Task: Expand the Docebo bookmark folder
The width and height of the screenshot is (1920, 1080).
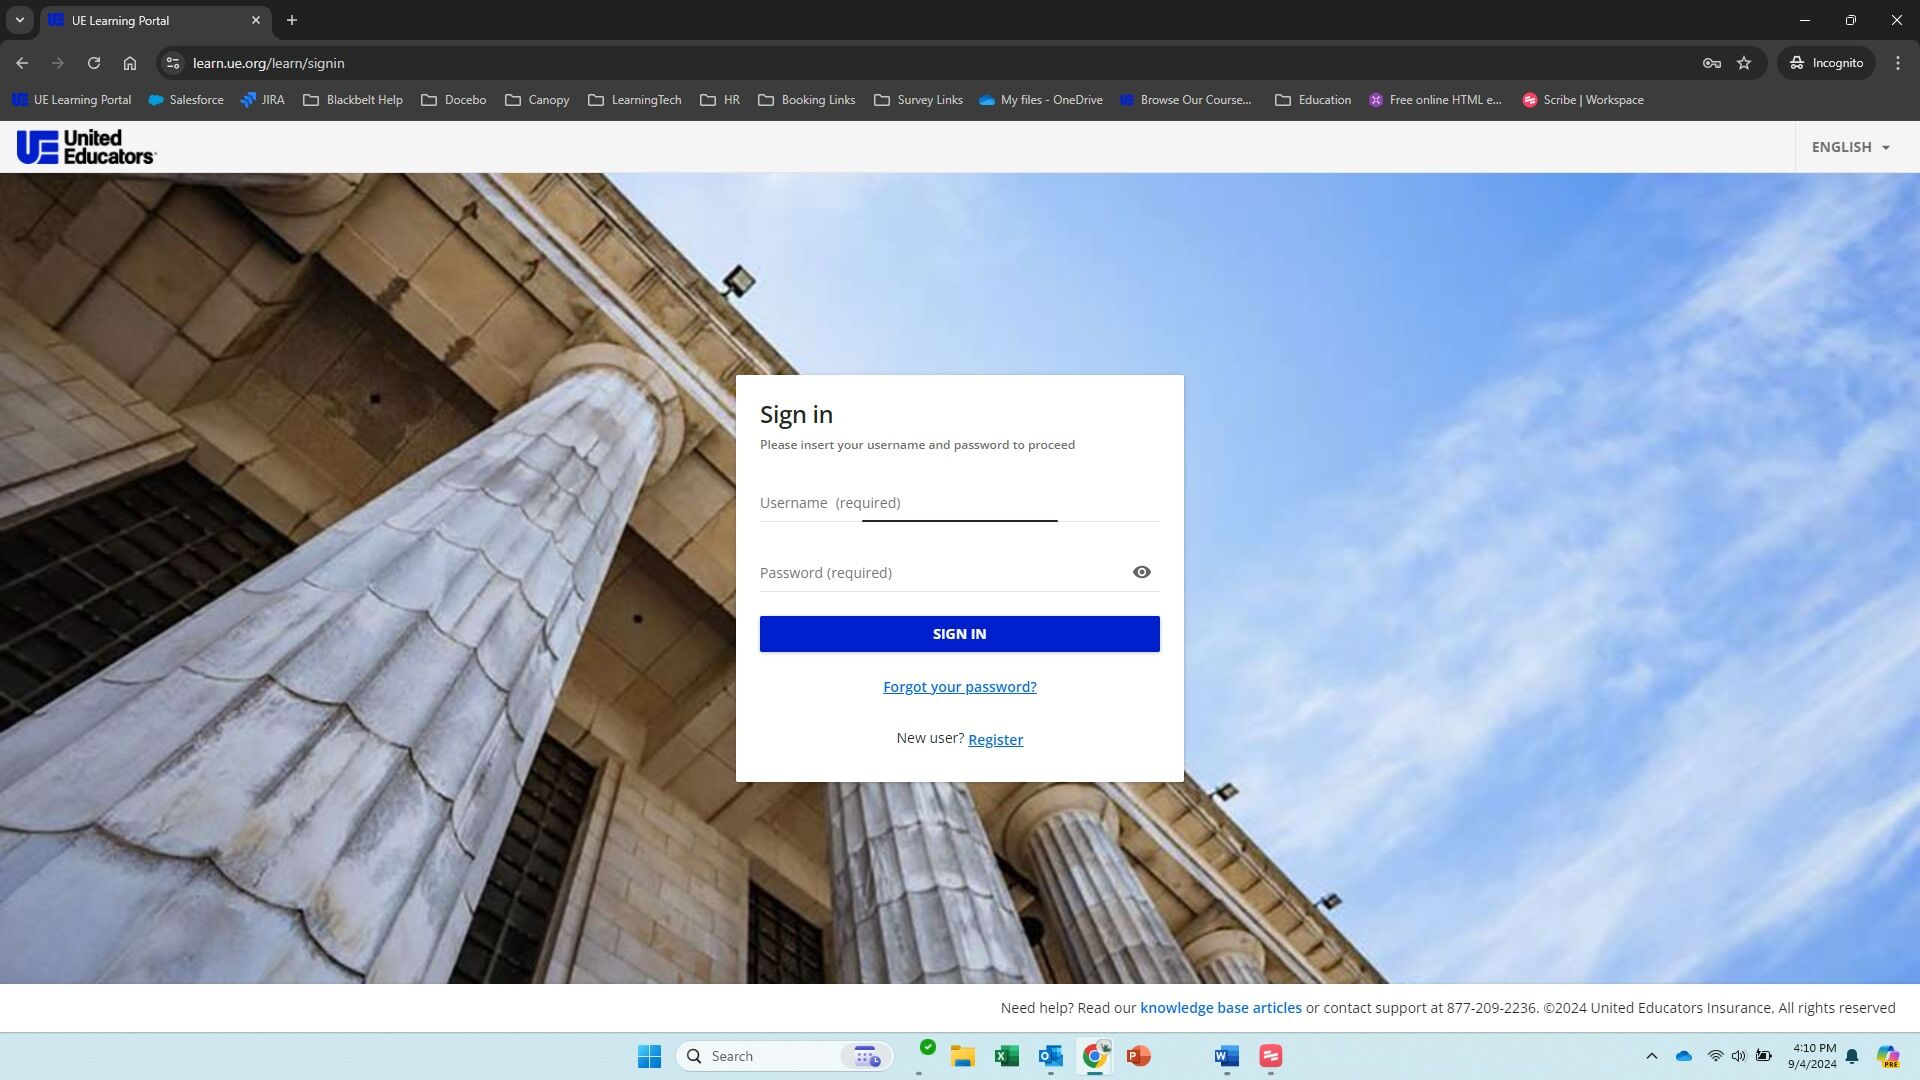Action: tap(454, 100)
